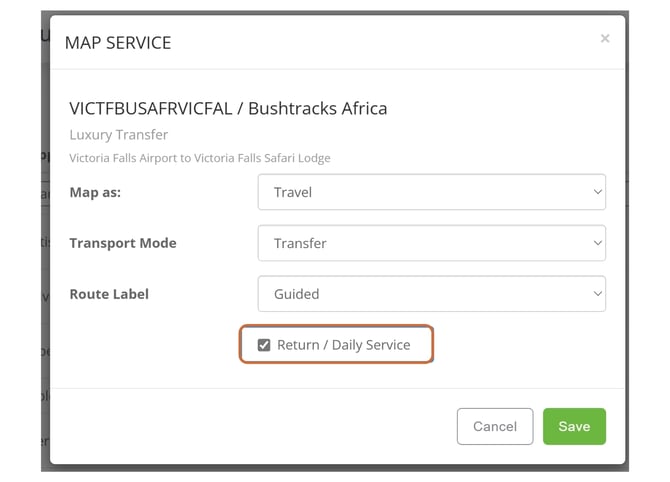Click the 'Transport Mode' field label
670x482 pixels.
(123, 243)
